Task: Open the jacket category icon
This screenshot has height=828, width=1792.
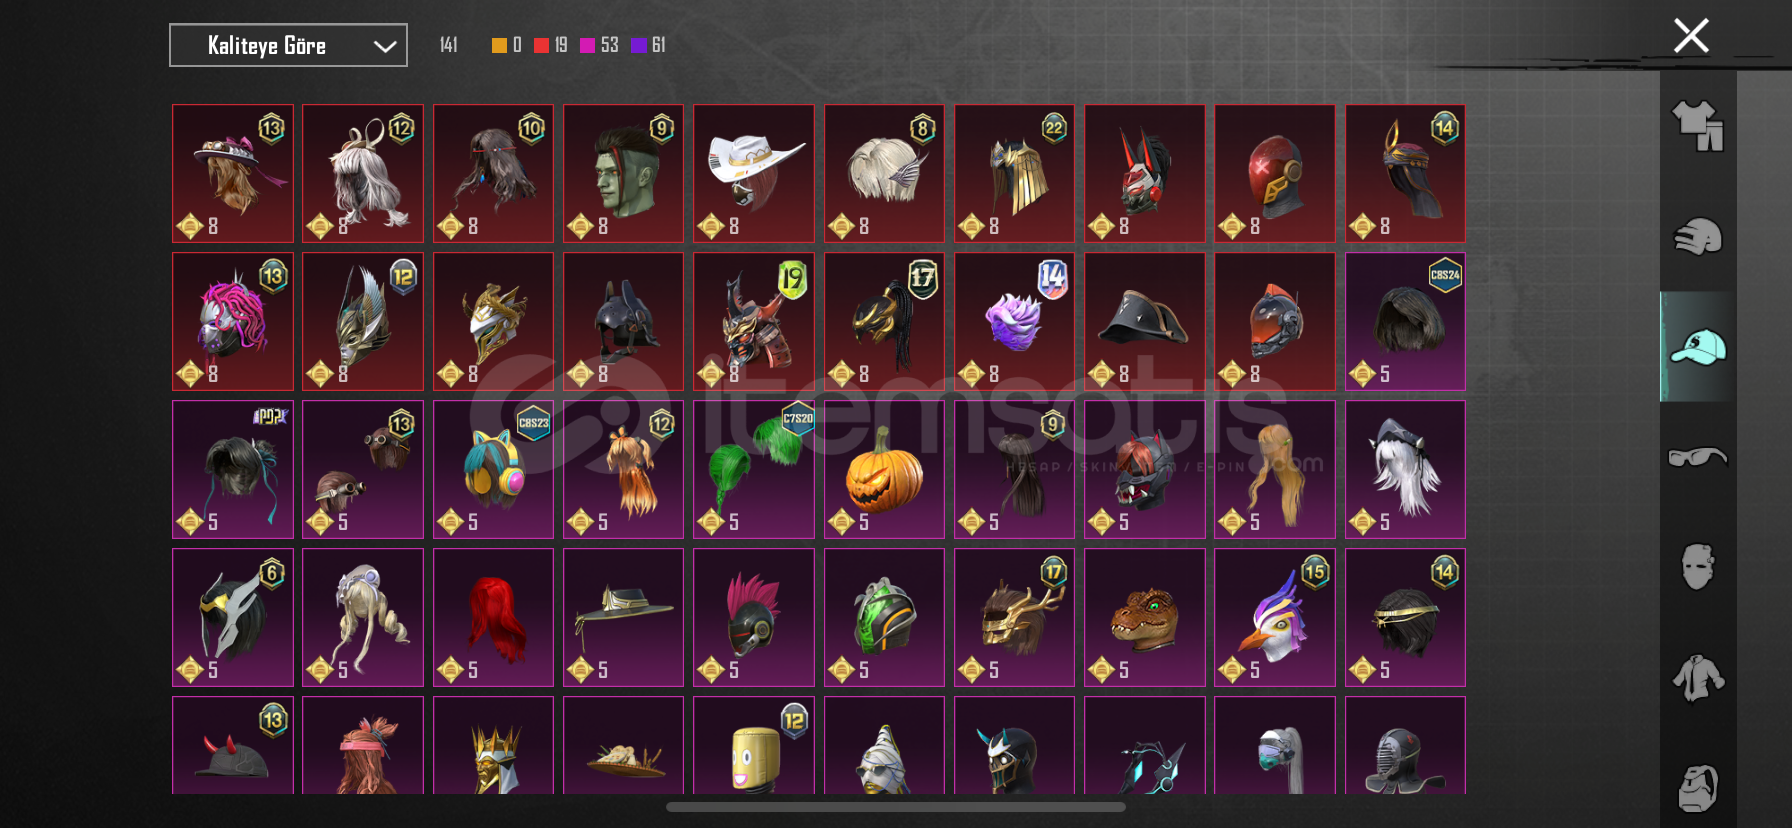Action: coord(1698,678)
